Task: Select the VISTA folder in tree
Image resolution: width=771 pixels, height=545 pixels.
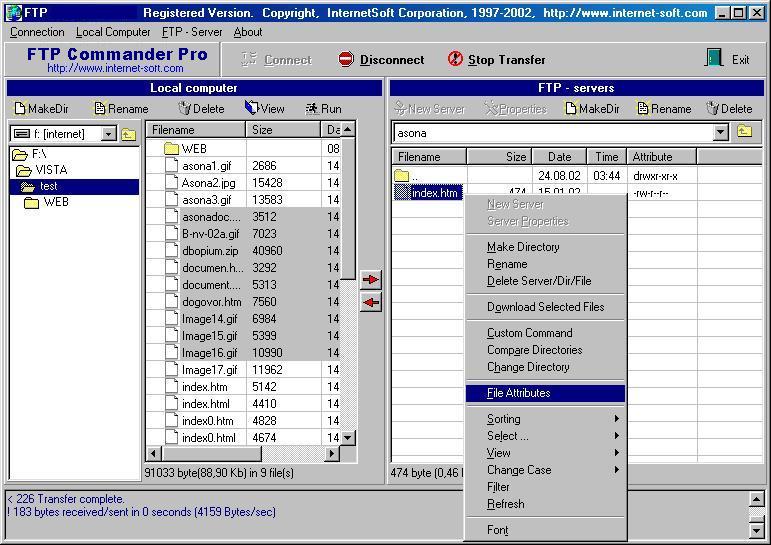Action: tap(51, 170)
